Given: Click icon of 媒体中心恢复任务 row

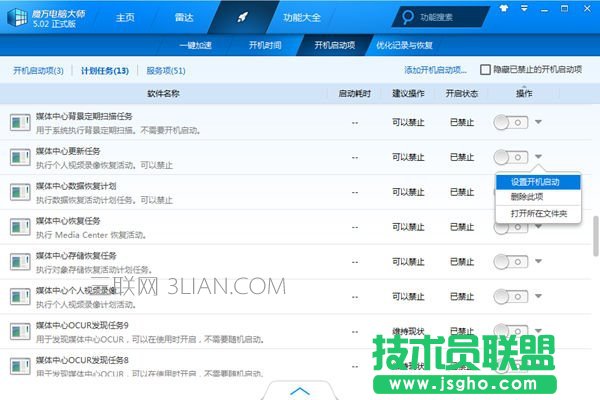Looking at the screenshot, I should click(x=21, y=227).
